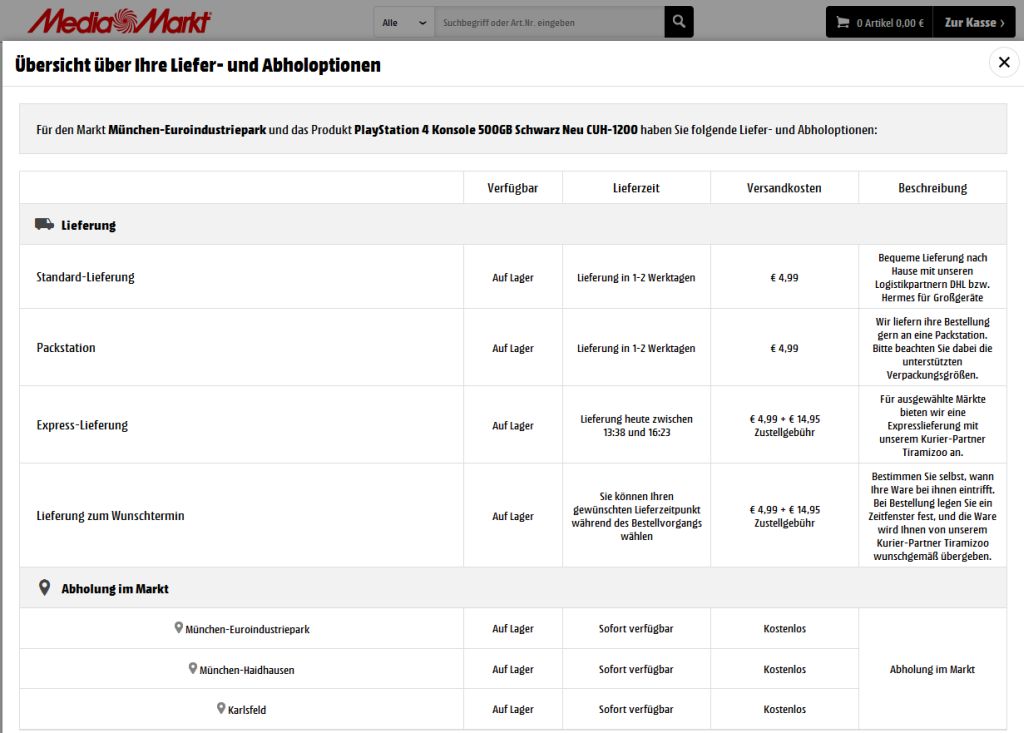This screenshot has width=1024, height=733.
Task: Click the 'Abholung im Markt' description cell
Action: (933, 669)
